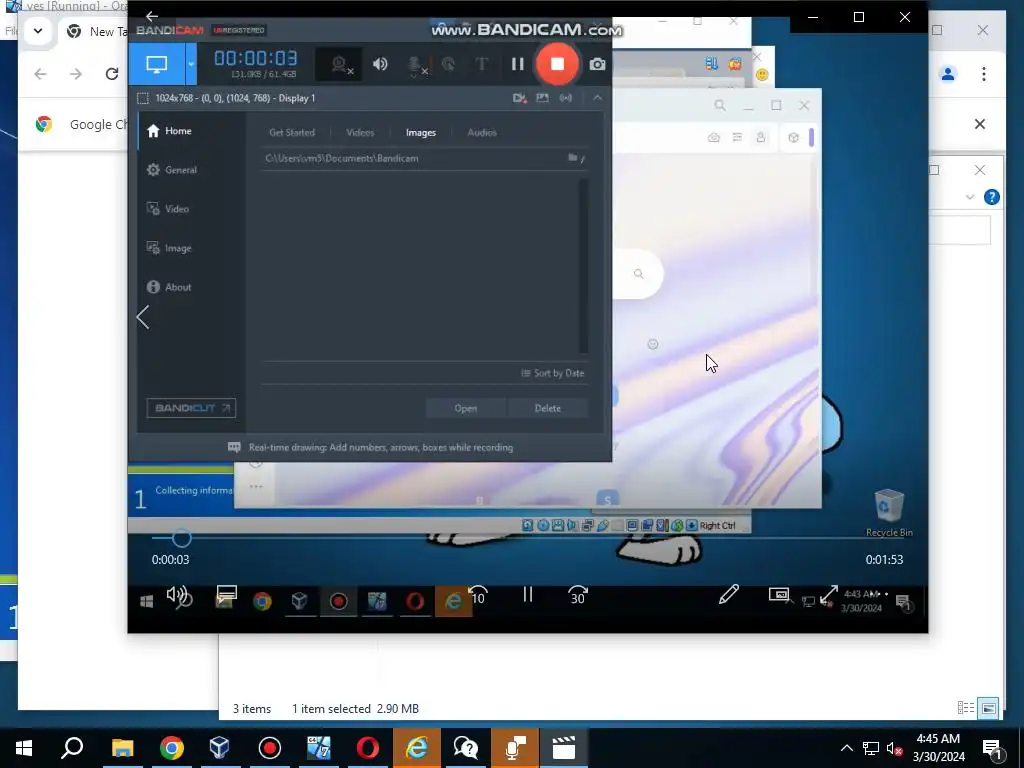Toggle the Bandicam microphone icon
The image size is (1024, 768).
click(x=415, y=65)
